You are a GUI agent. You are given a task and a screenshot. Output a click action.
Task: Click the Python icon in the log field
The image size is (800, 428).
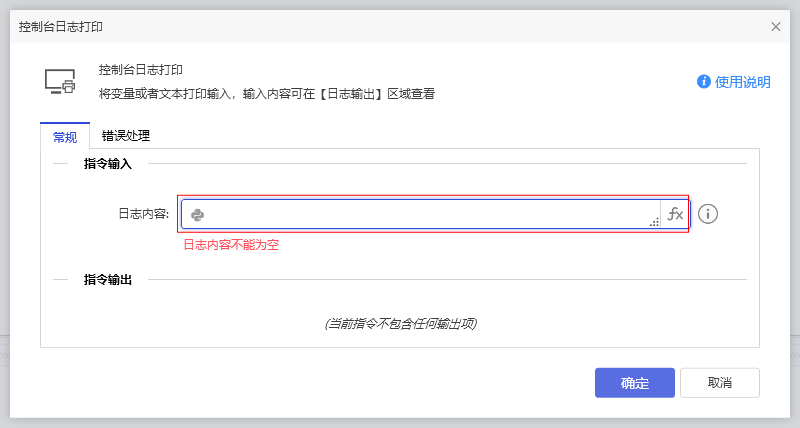point(198,214)
